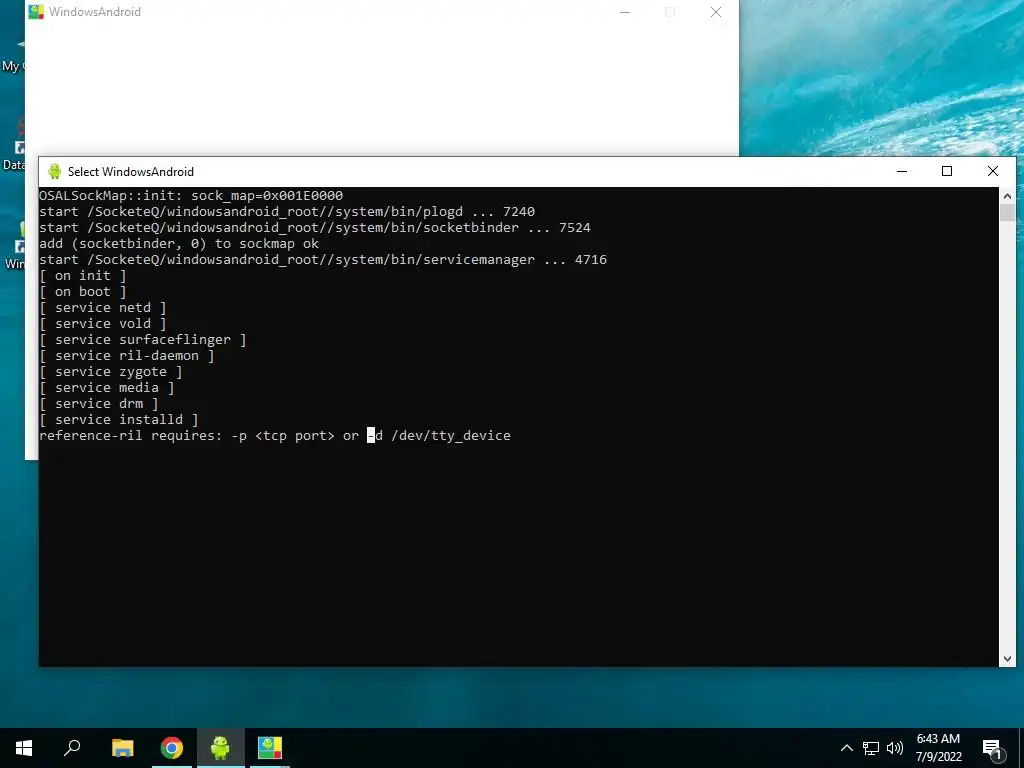The height and width of the screenshot is (768, 1024).
Task: Launch Google Chrome from the taskbar
Action: tap(172, 748)
